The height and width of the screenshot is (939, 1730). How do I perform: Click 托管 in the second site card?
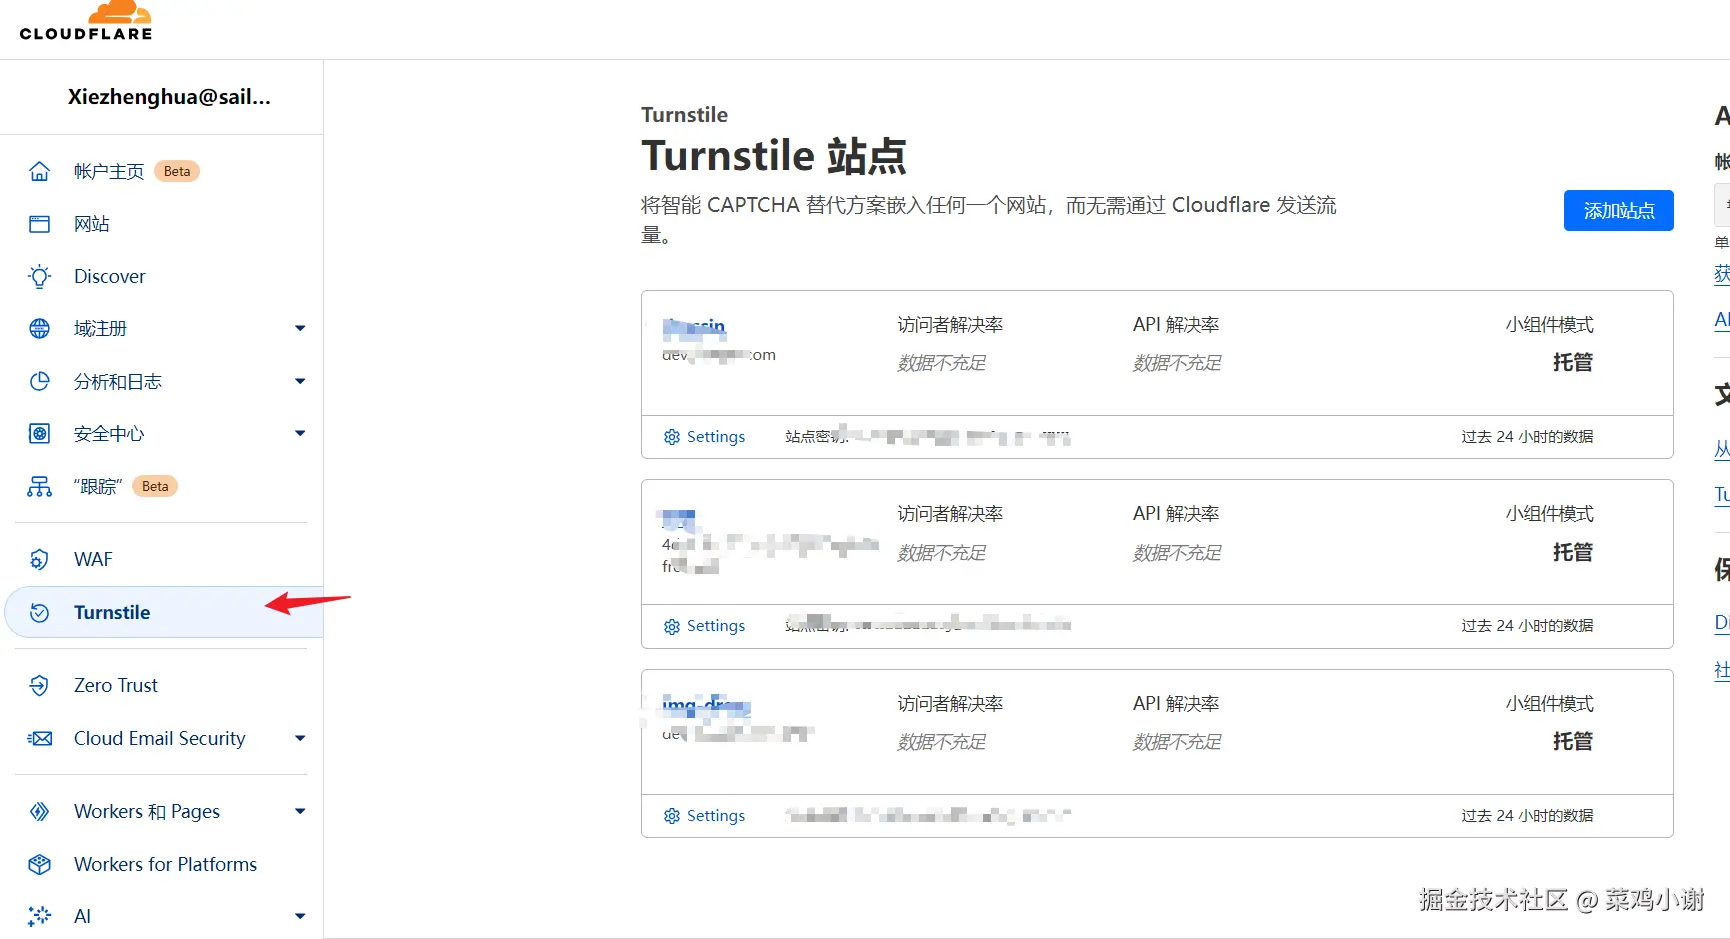click(x=1572, y=552)
